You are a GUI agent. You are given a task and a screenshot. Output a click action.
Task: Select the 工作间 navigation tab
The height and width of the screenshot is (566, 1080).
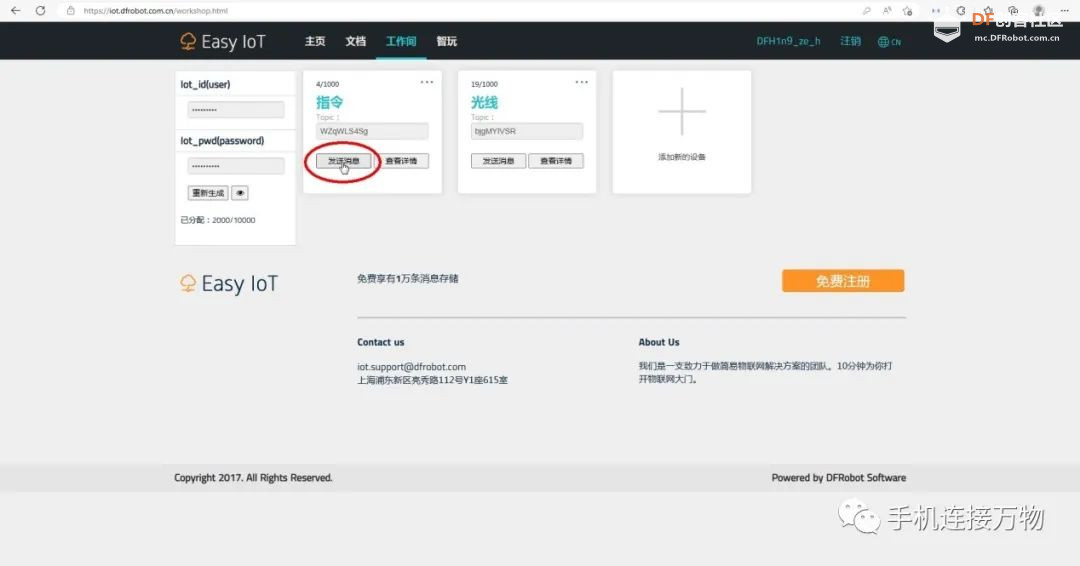point(401,41)
